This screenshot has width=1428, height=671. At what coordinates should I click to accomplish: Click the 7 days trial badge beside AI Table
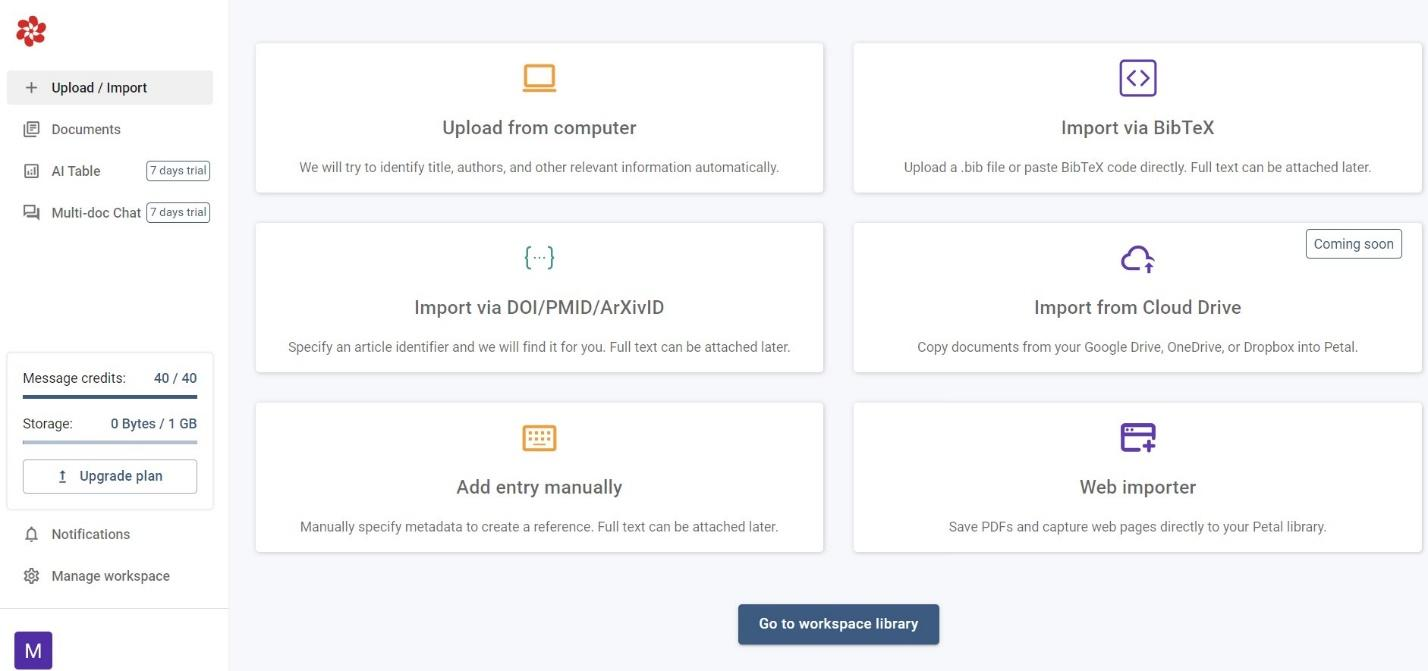tap(178, 170)
